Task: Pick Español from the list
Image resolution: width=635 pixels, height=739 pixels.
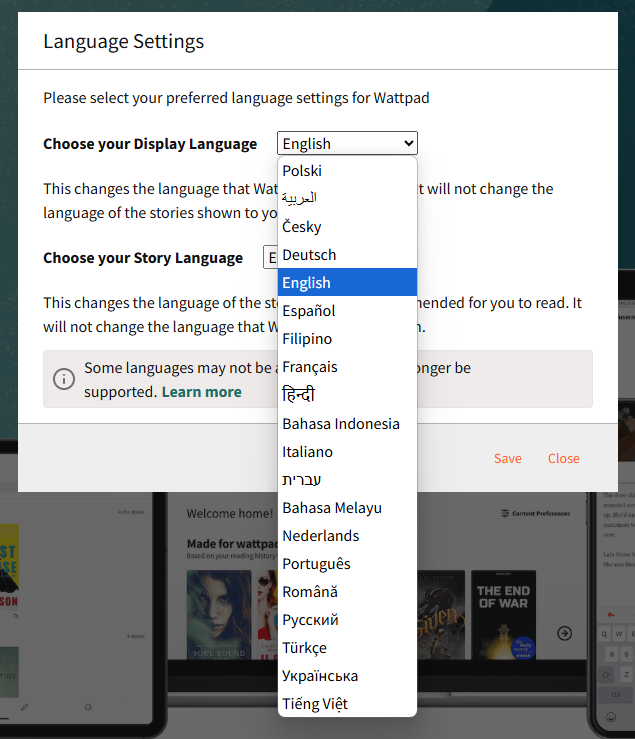Action: [347, 311]
